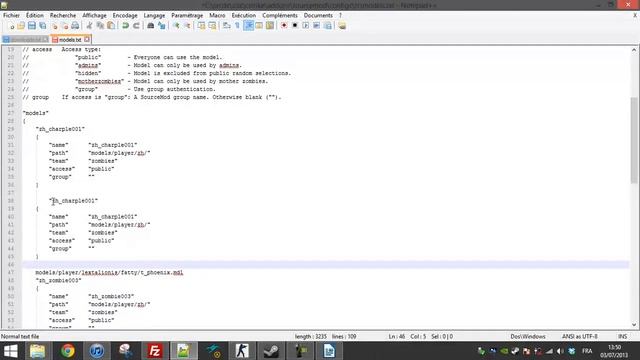Stop macro recording with black square icon

point(295,26)
